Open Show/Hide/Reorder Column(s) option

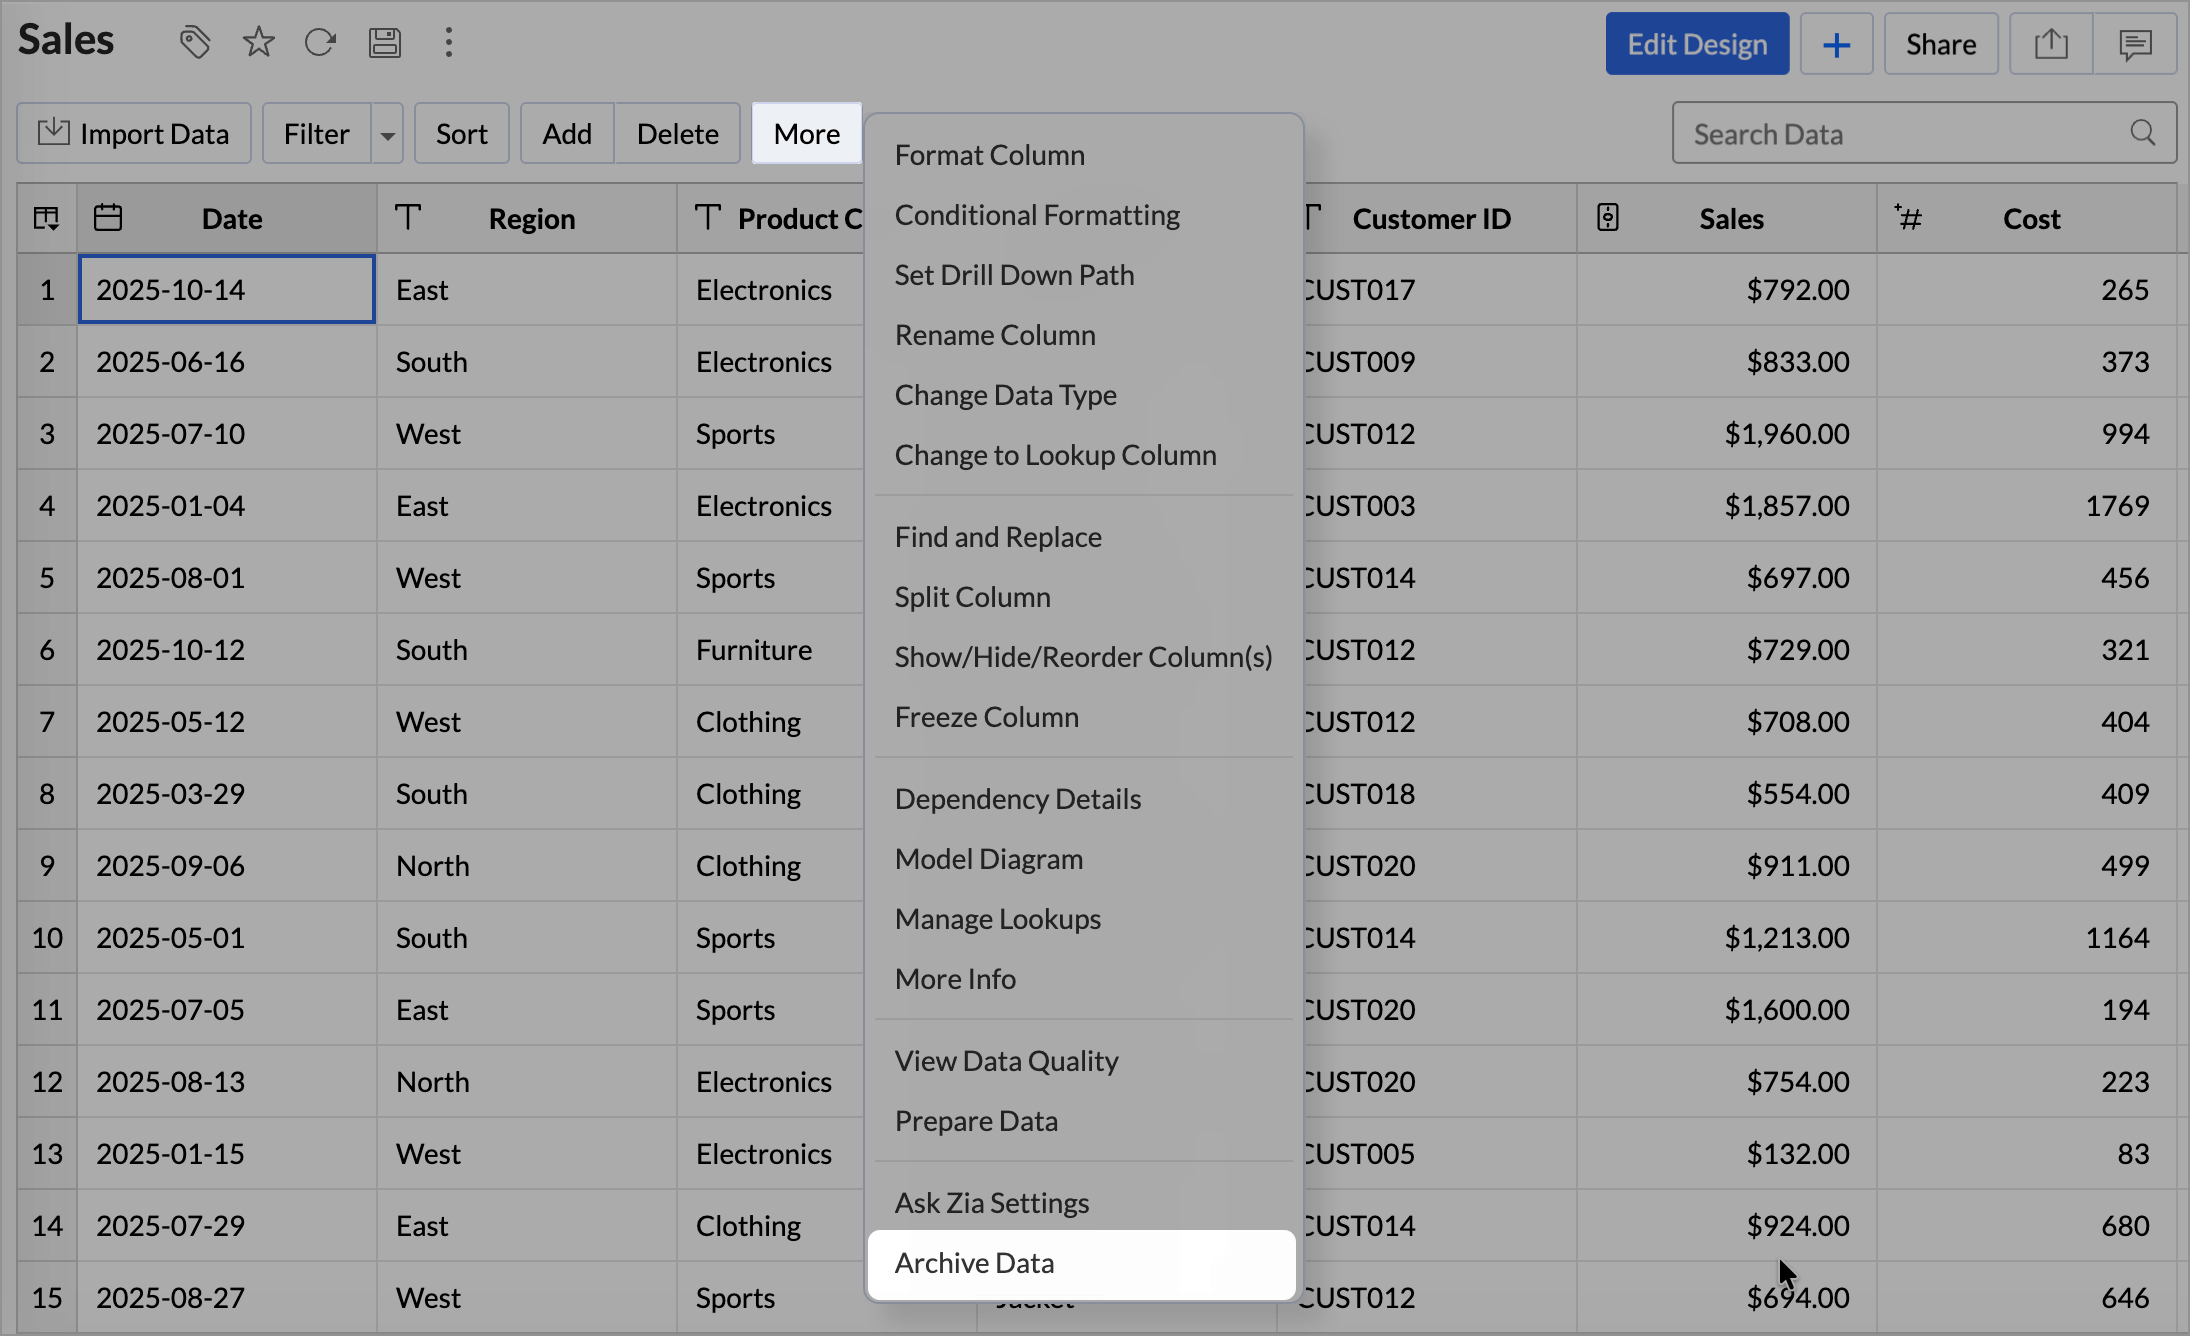tap(1083, 657)
